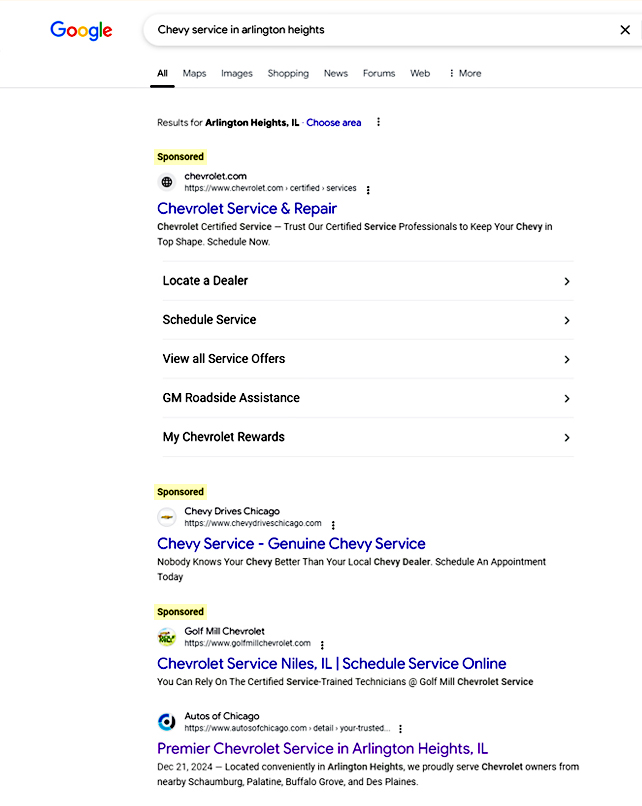This screenshot has height=806, width=642.
Task: Expand the GM Roadside Assistance sitelink
Action: coord(567,398)
